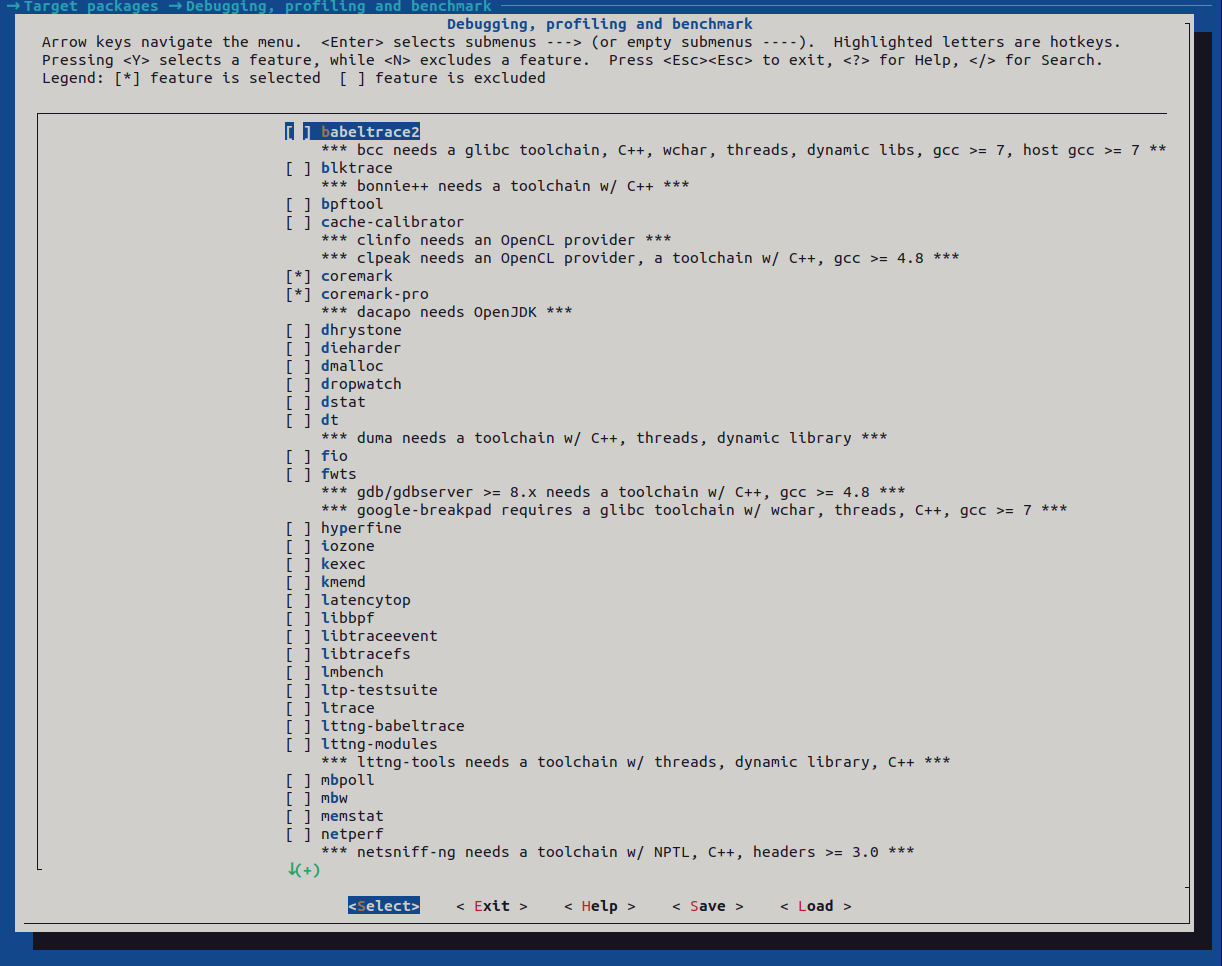Select the dhrystone entry
The height and width of the screenshot is (966, 1222).
coord(343,330)
